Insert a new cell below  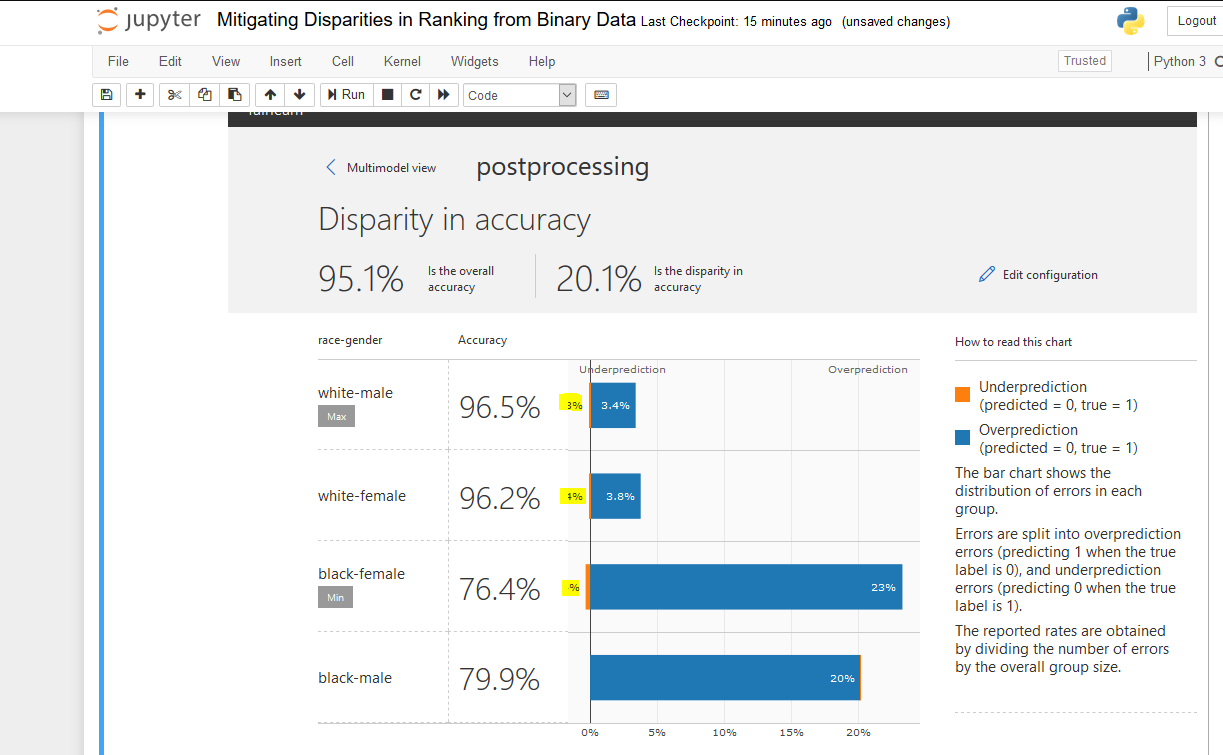click(140, 94)
